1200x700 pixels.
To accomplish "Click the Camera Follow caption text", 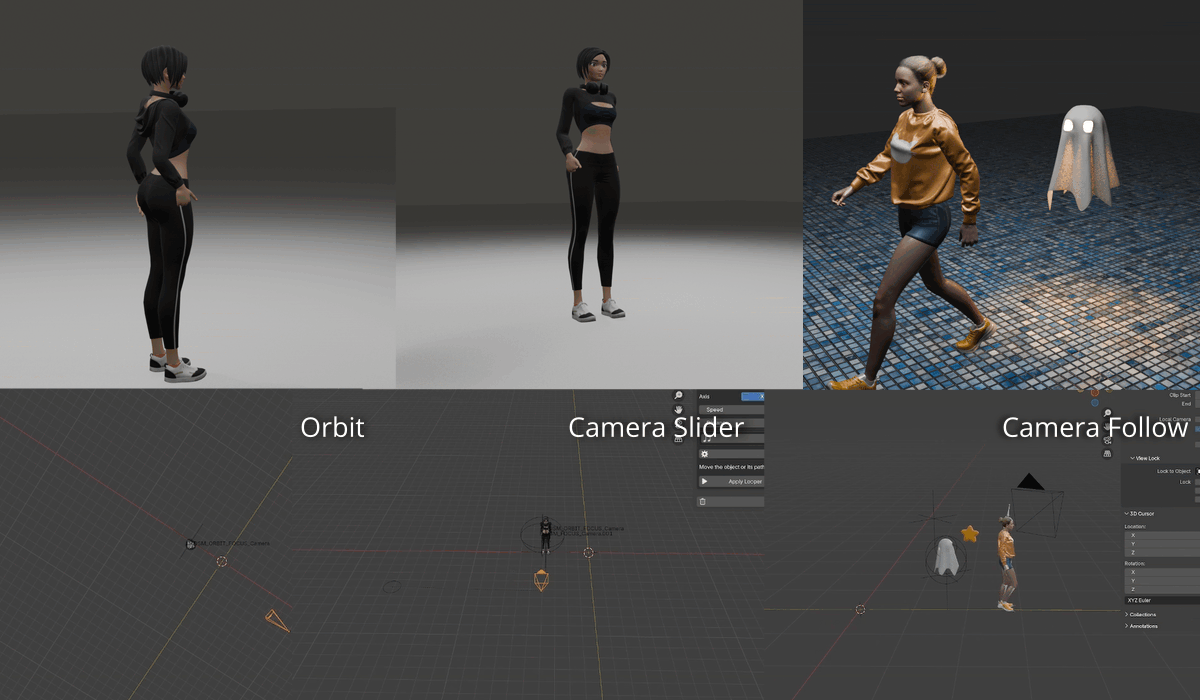I will pos(1095,428).
